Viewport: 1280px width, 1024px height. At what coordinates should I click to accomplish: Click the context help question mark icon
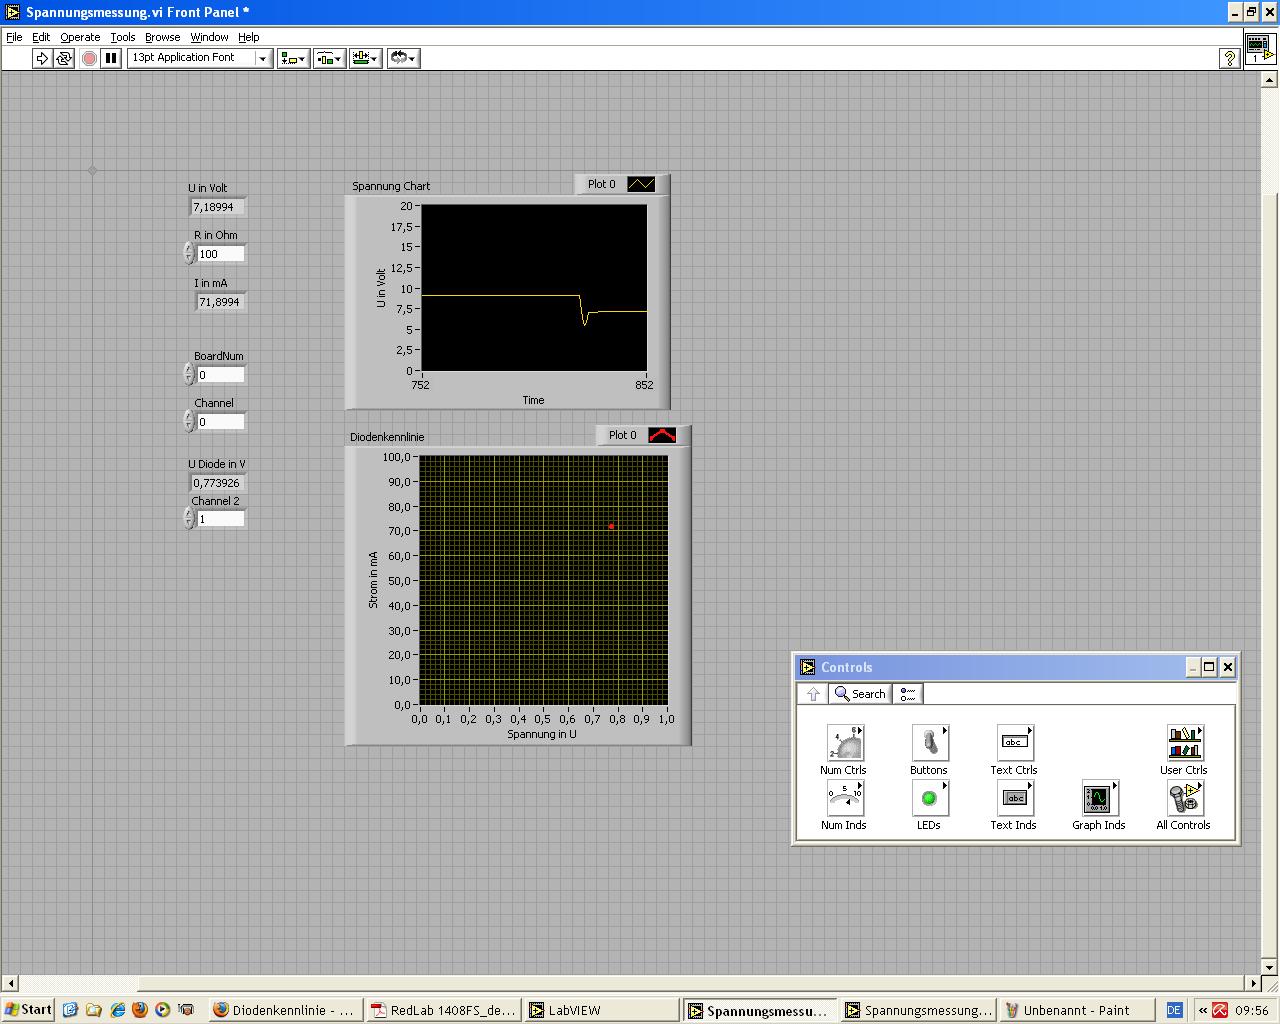pos(1230,59)
